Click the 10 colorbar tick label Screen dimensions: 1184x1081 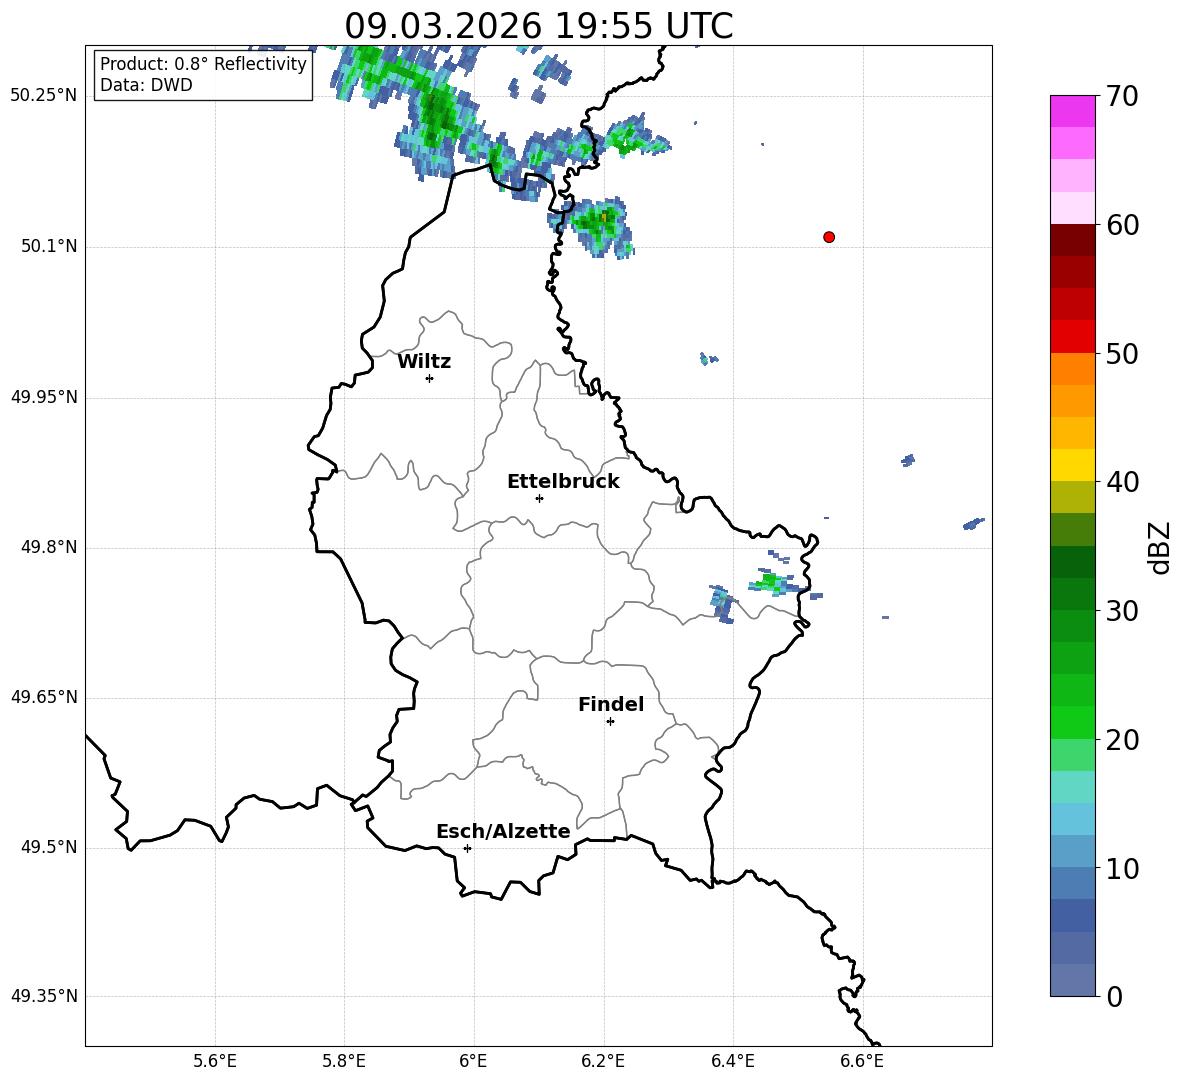tap(1122, 869)
